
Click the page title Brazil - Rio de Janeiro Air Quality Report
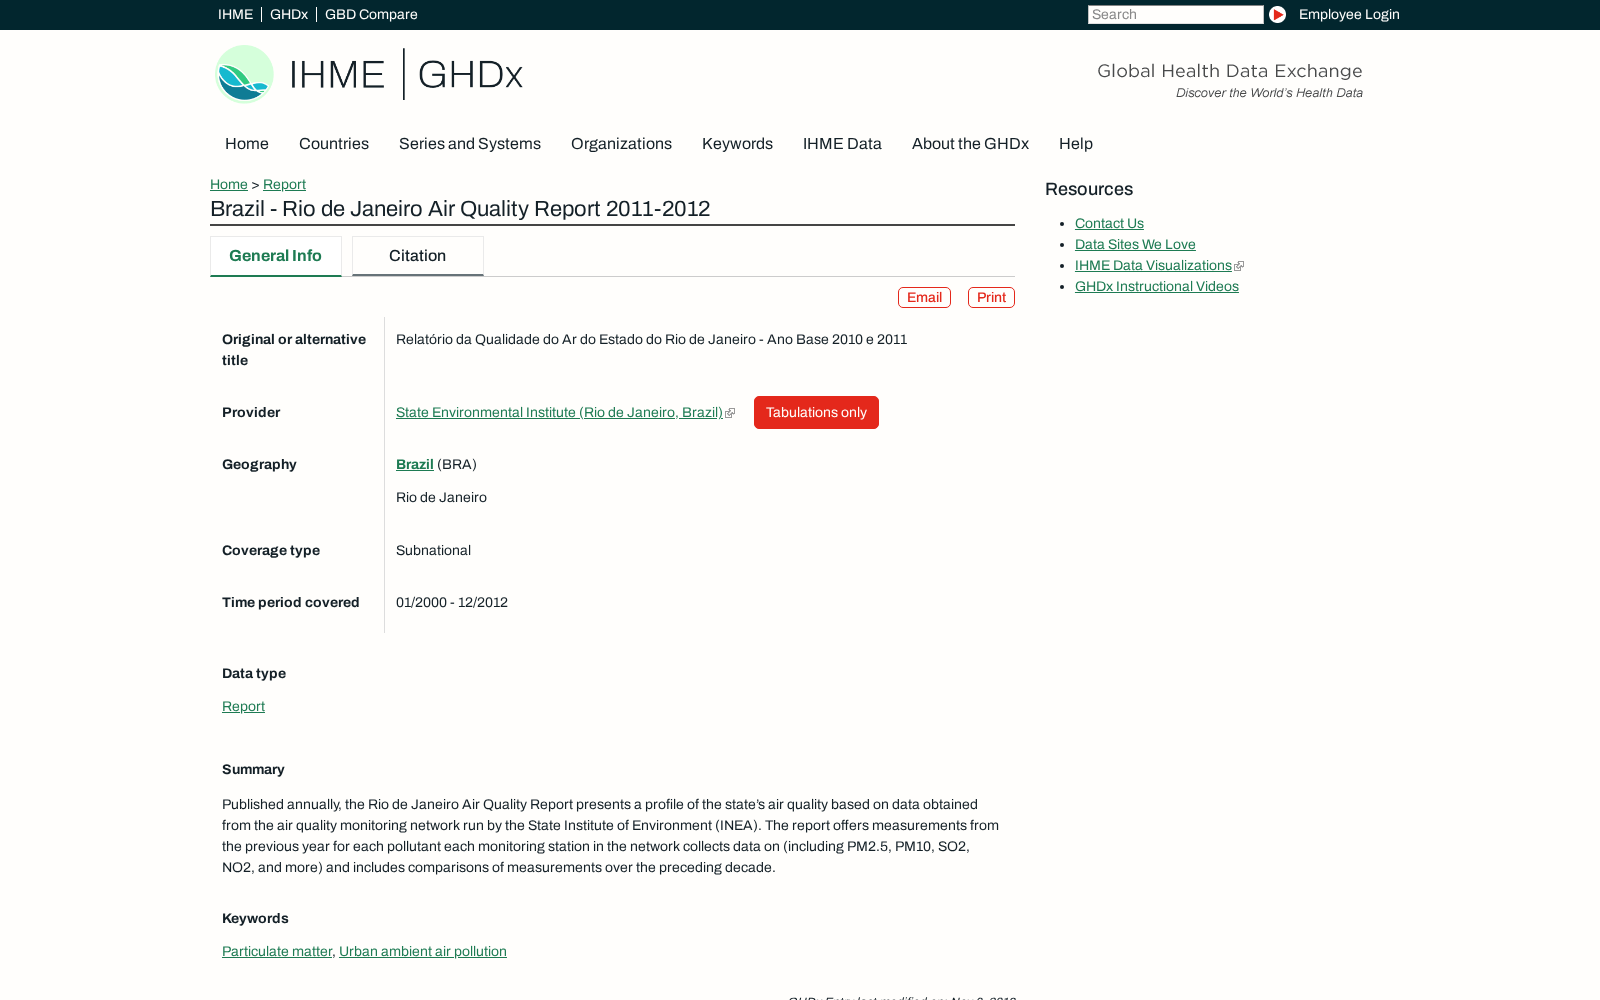click(460, 209)
